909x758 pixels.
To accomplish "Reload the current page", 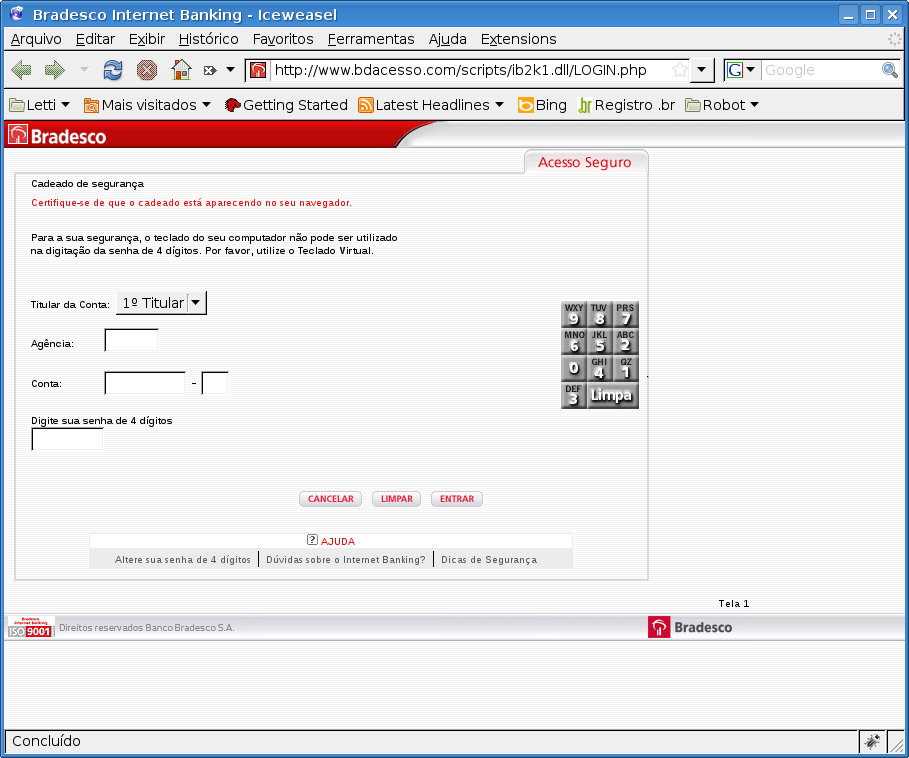I will [x=112, y=70].
